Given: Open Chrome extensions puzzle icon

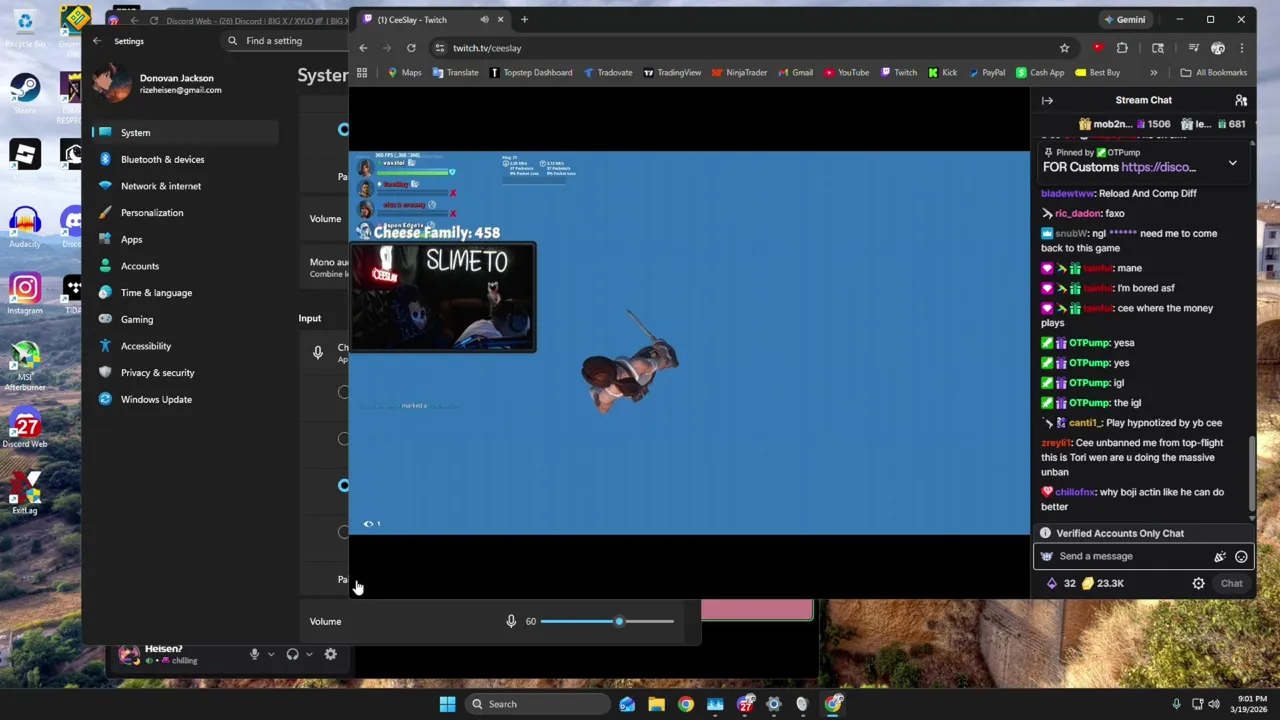Looking at the screenshot, I should [1122, 48].
